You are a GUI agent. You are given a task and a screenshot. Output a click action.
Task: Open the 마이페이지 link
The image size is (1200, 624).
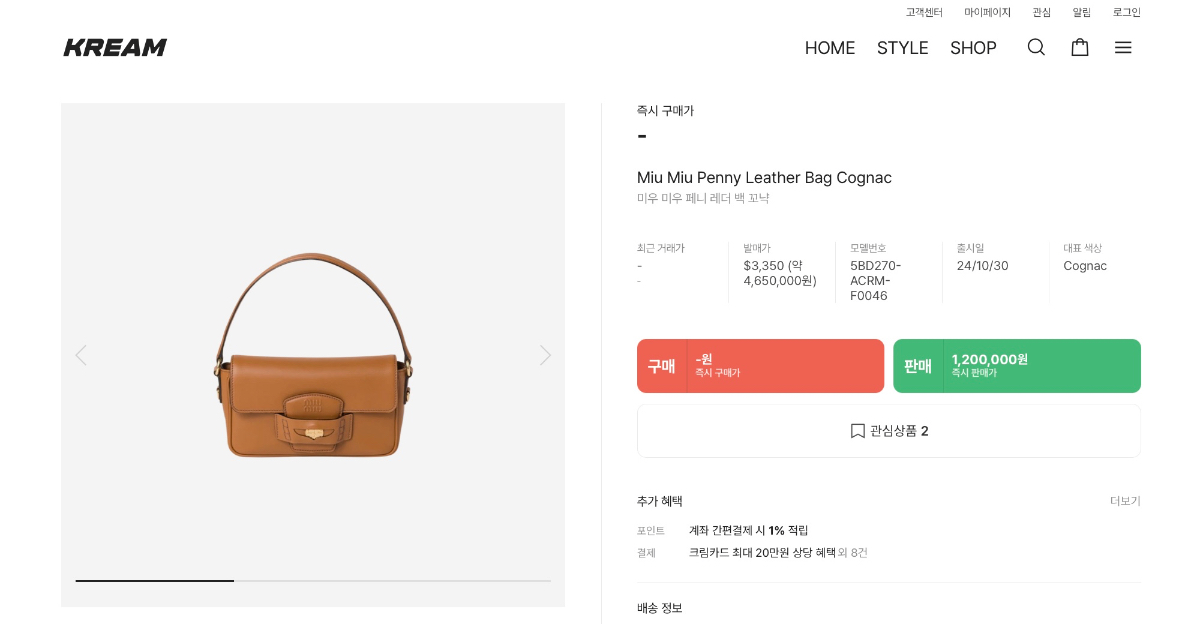pos(987,13)
